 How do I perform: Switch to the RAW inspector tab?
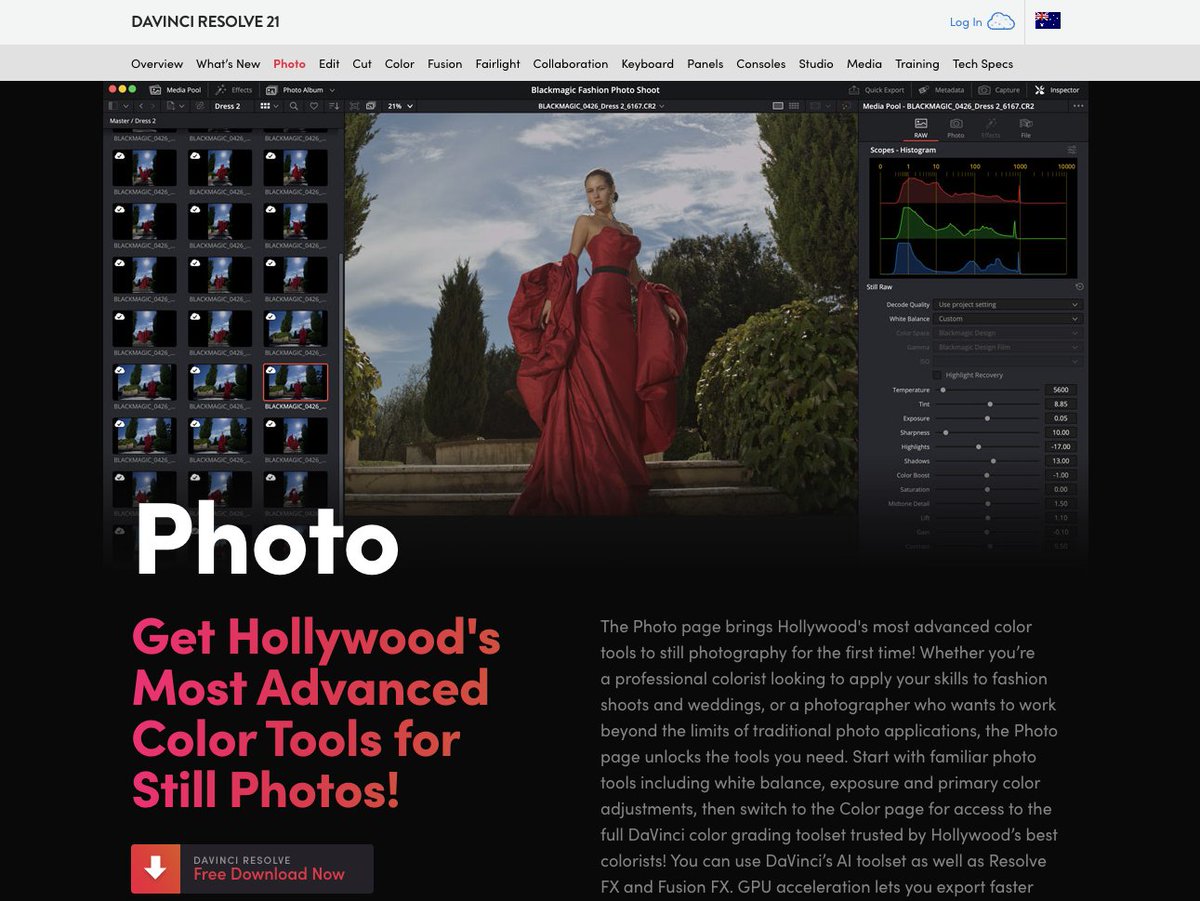tap(920, 128)
